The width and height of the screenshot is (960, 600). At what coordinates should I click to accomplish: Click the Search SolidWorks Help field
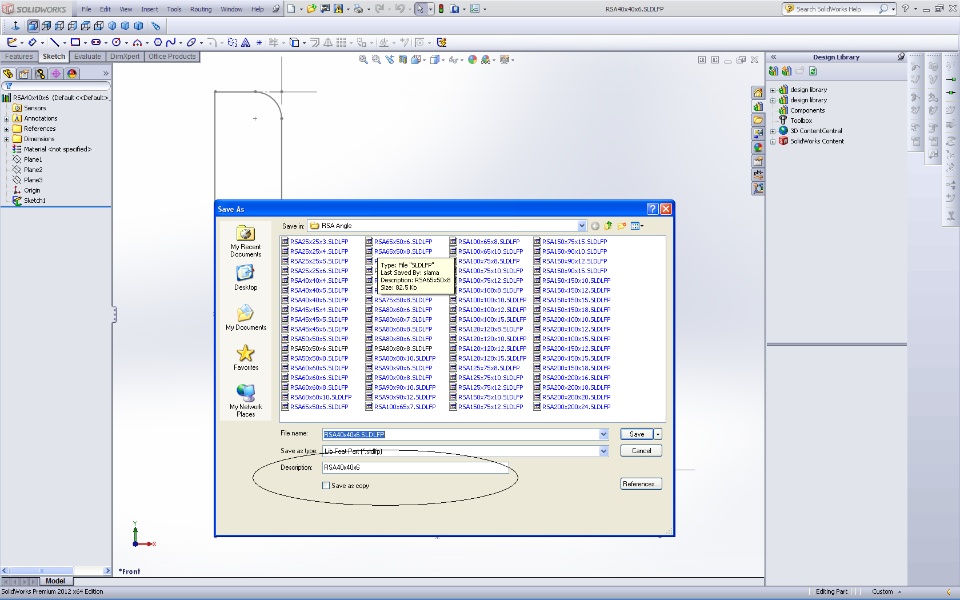pos(838,9)
